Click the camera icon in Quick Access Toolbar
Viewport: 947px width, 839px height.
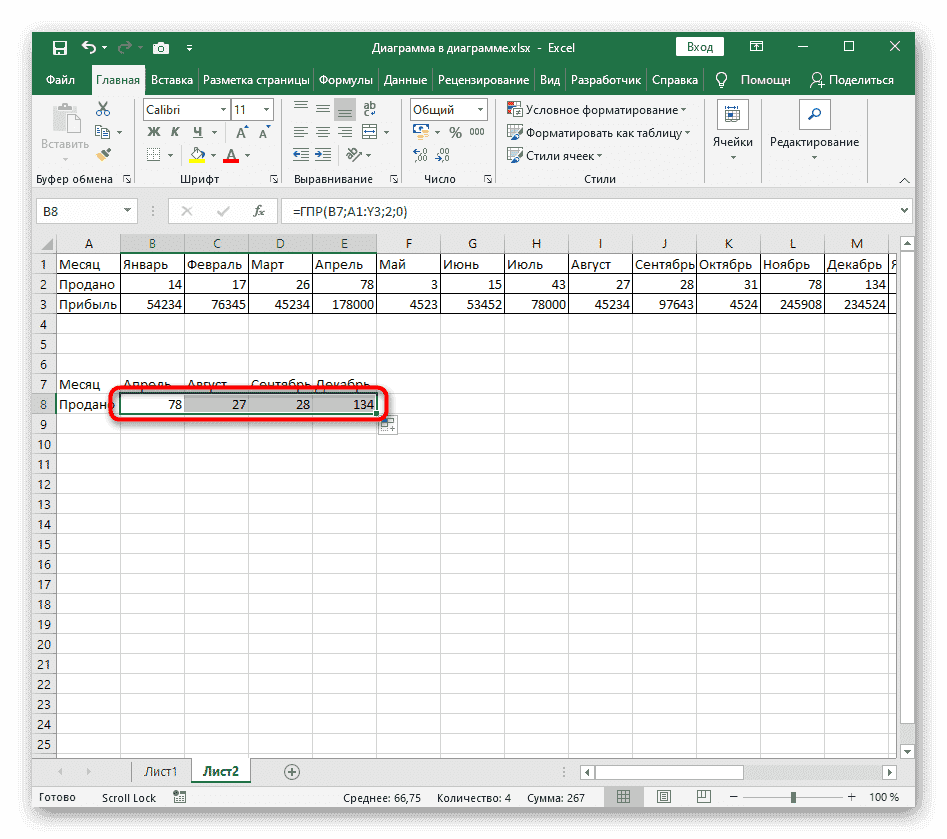(x=161, y=47)
